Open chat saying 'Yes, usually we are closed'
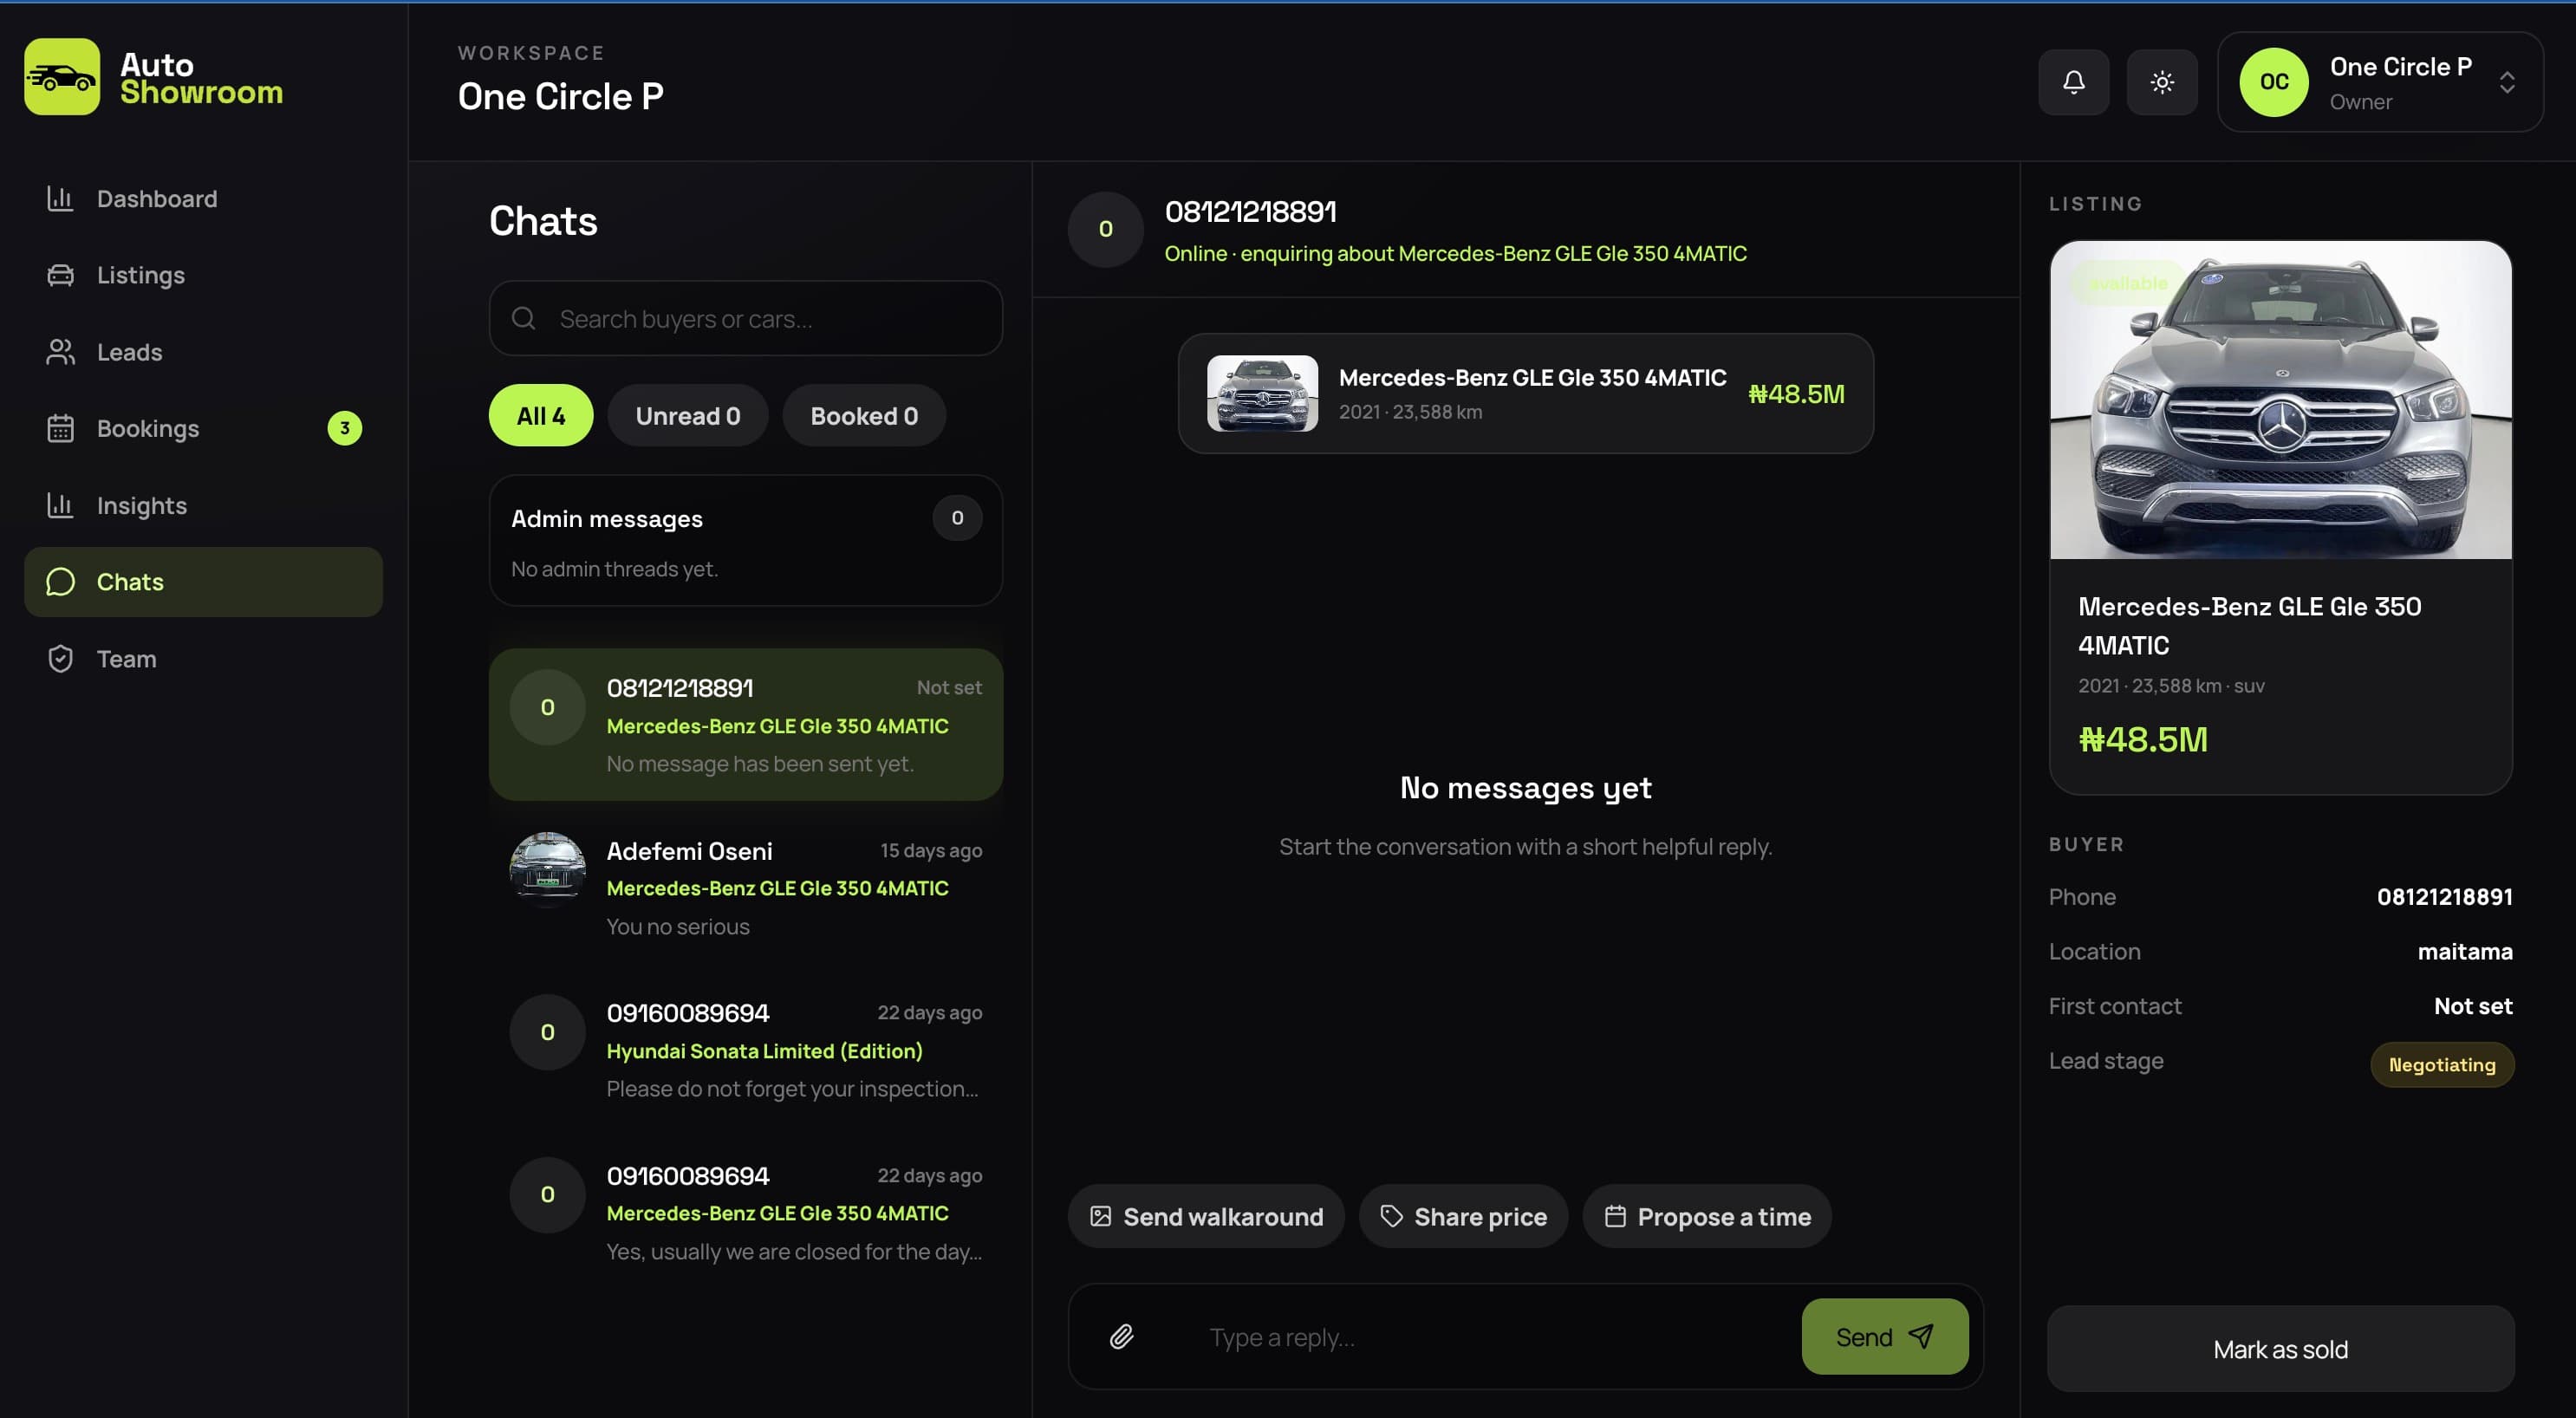 tap(746, 1212)
